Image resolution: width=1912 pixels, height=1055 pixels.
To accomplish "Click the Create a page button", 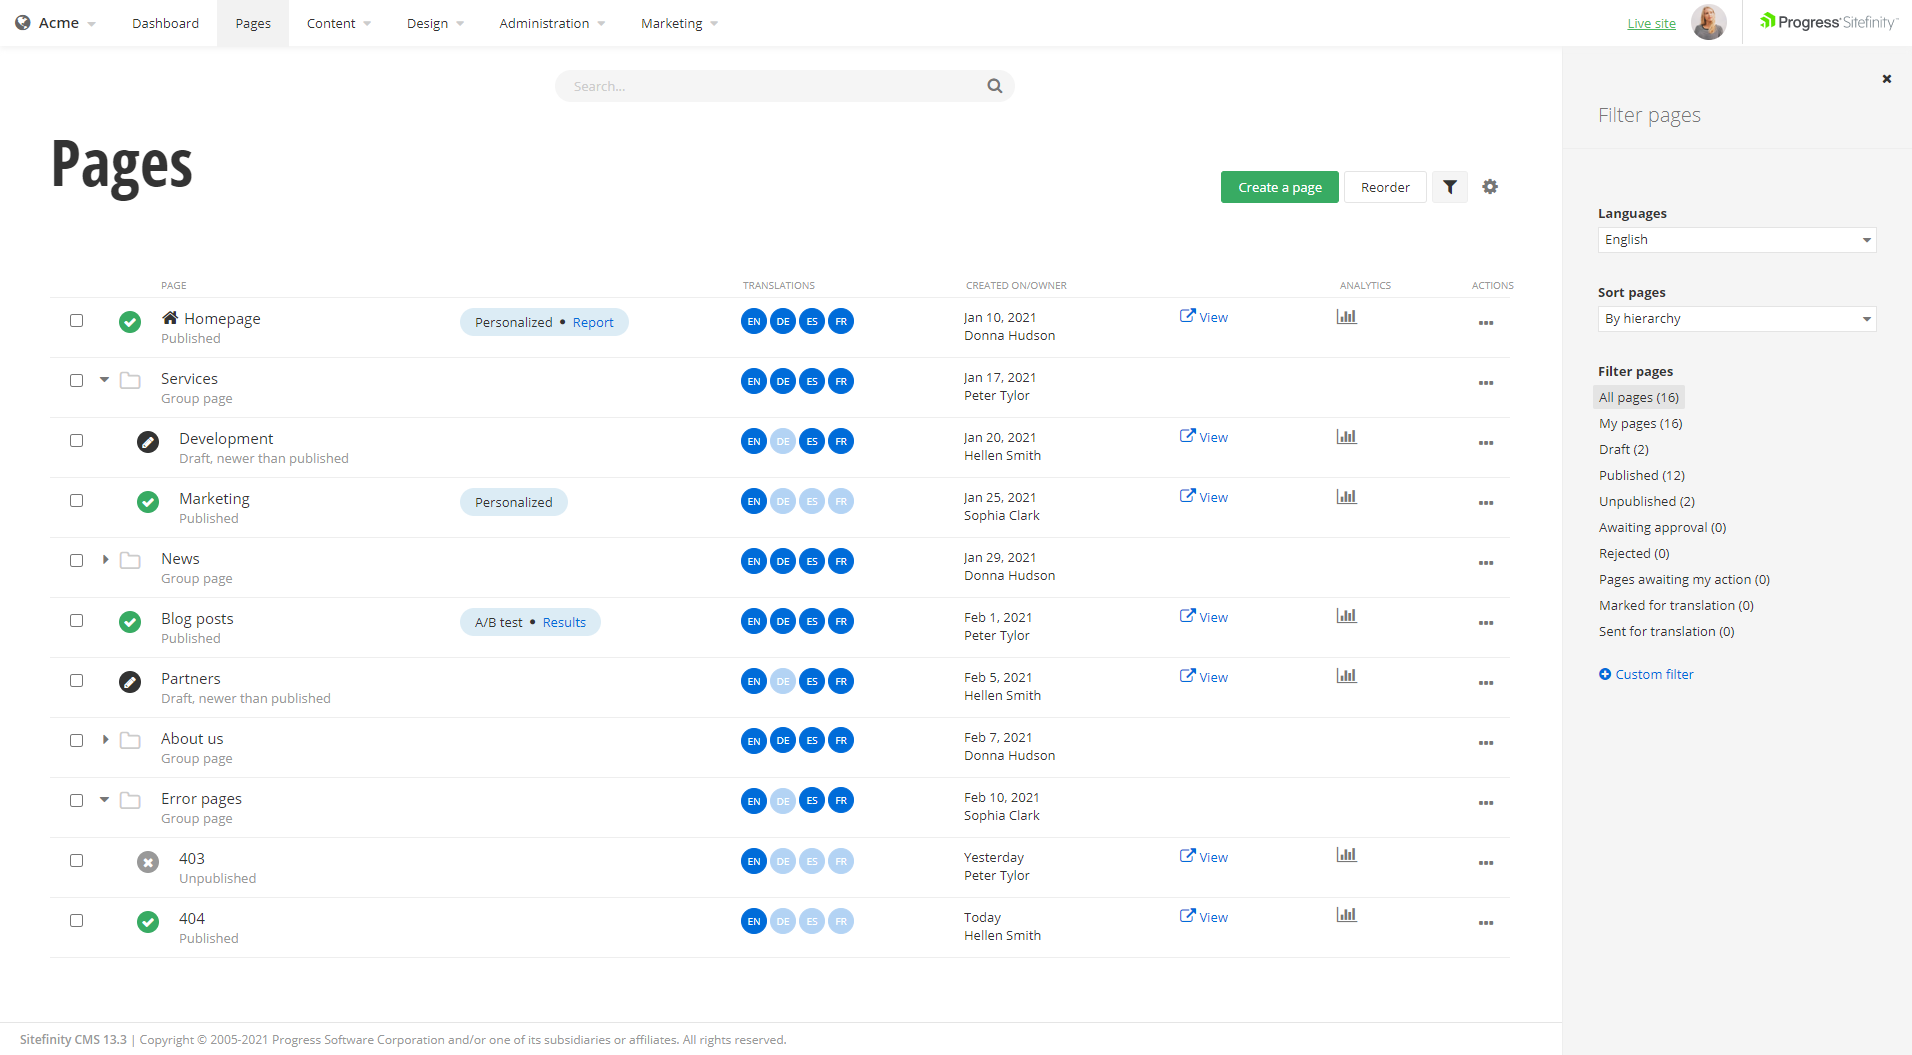I will pyautogui.click(x=1279, y=186).
